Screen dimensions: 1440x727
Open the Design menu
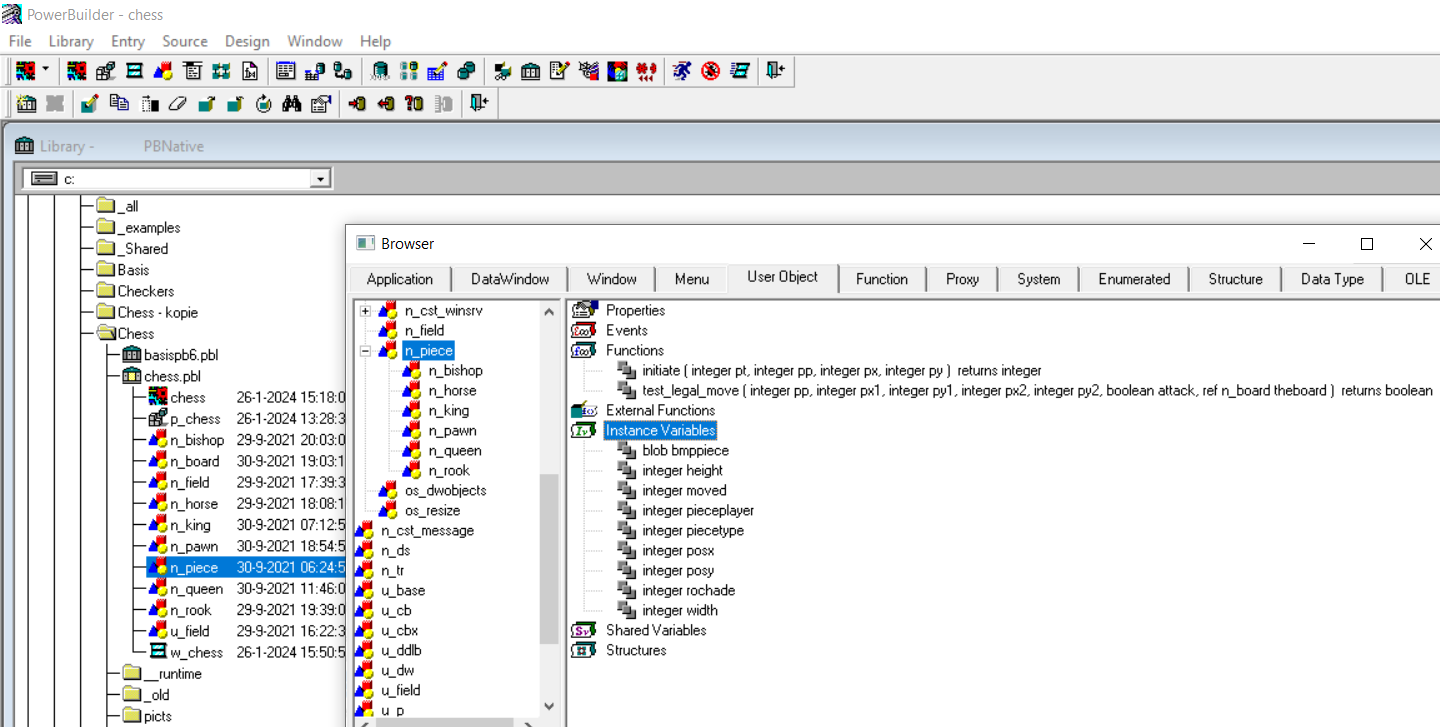click(247, 41)
